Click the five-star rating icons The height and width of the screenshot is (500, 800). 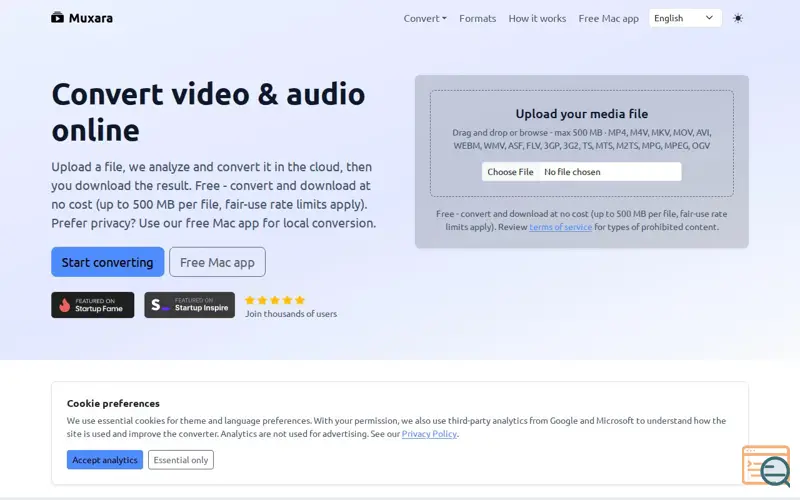[x=274, y=300]
